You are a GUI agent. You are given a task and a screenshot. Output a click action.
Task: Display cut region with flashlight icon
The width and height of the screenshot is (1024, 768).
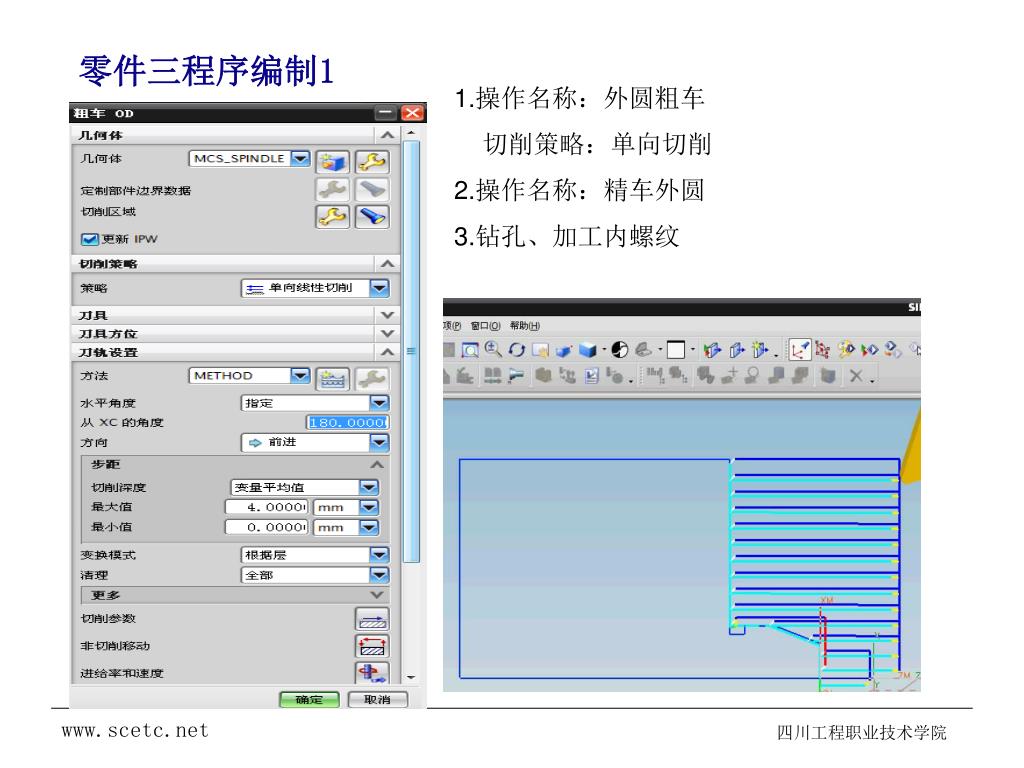372,216
